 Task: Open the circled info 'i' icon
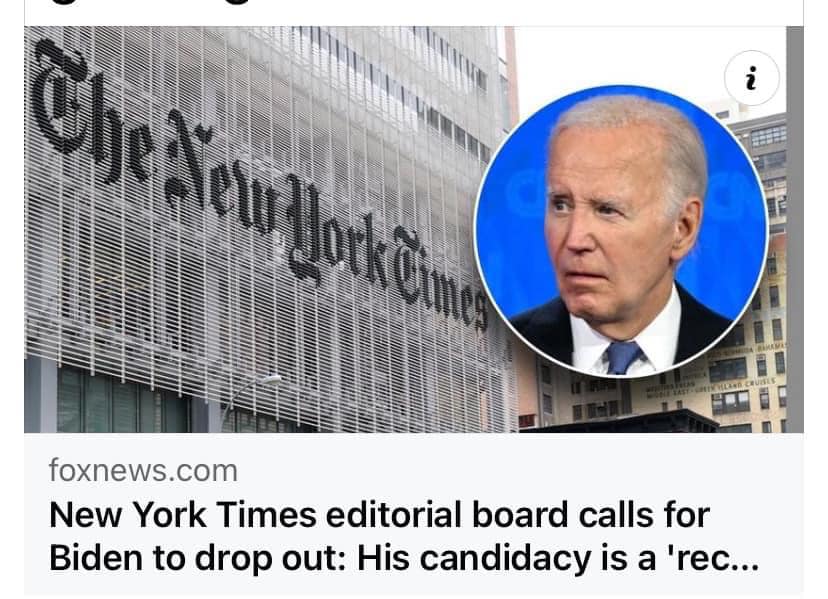[x=751, y=78]
